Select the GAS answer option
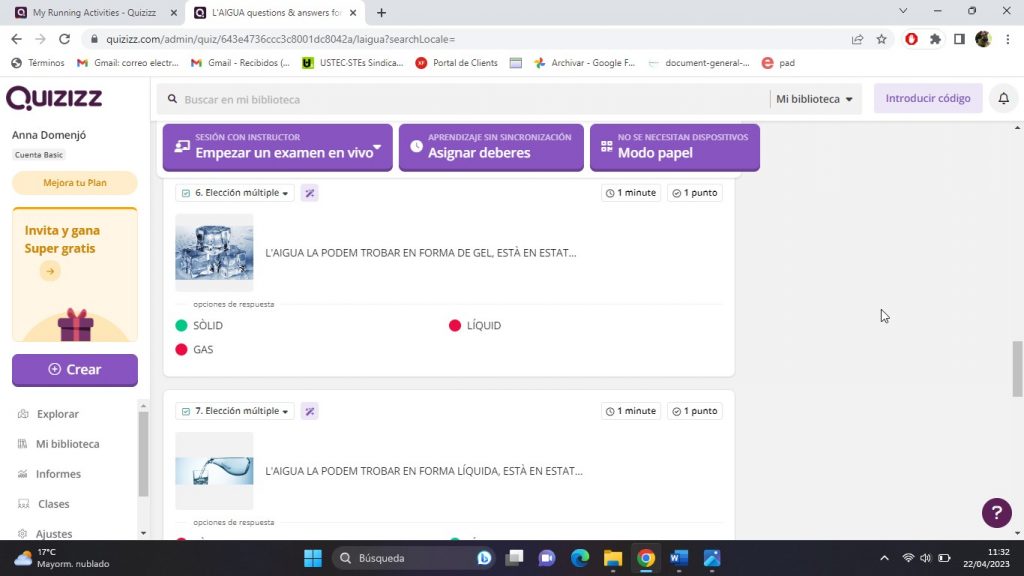The image size is (1024, 576). (202, 350)
